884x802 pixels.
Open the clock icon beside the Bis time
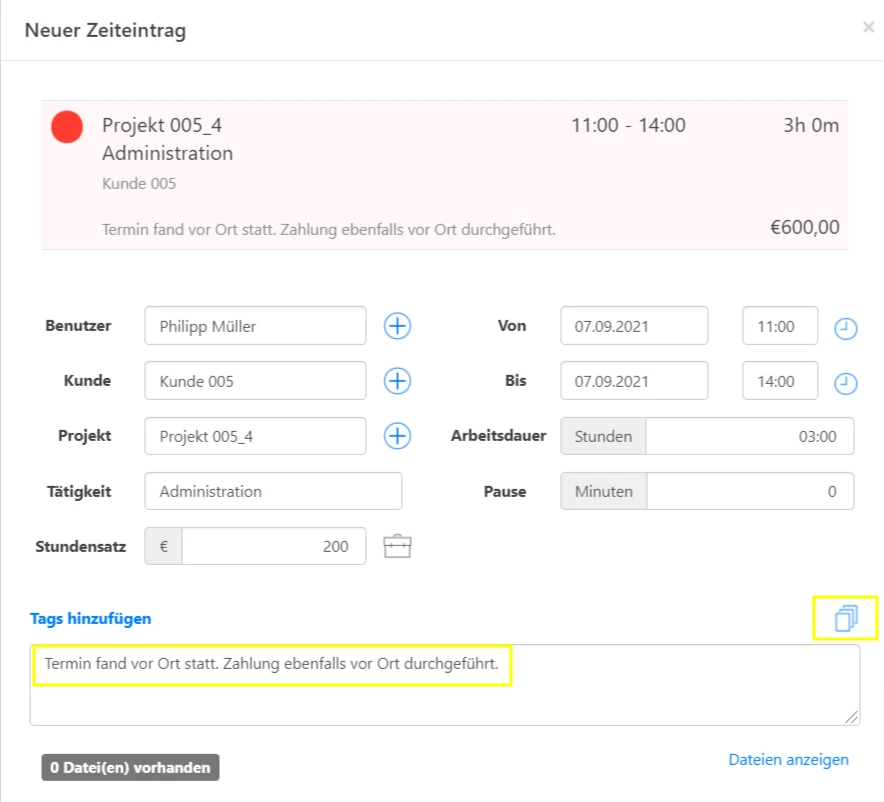pos(845,382)
